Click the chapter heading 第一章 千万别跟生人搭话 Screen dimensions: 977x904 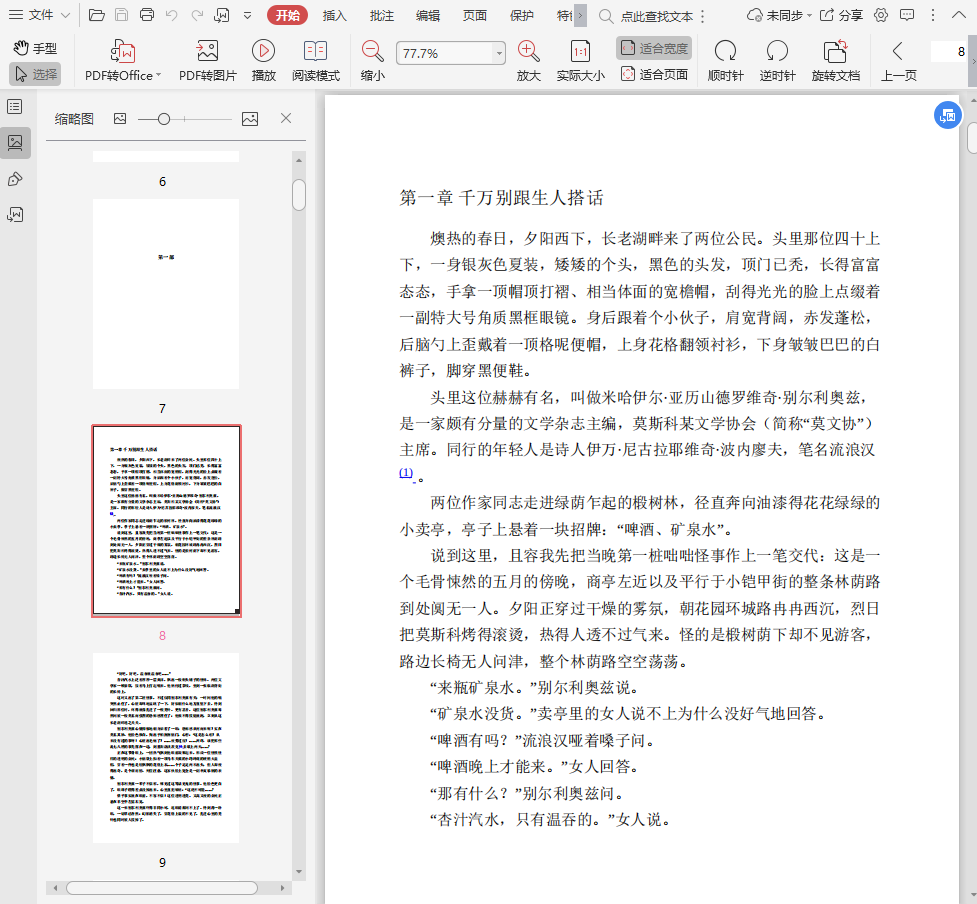point(502,198)
